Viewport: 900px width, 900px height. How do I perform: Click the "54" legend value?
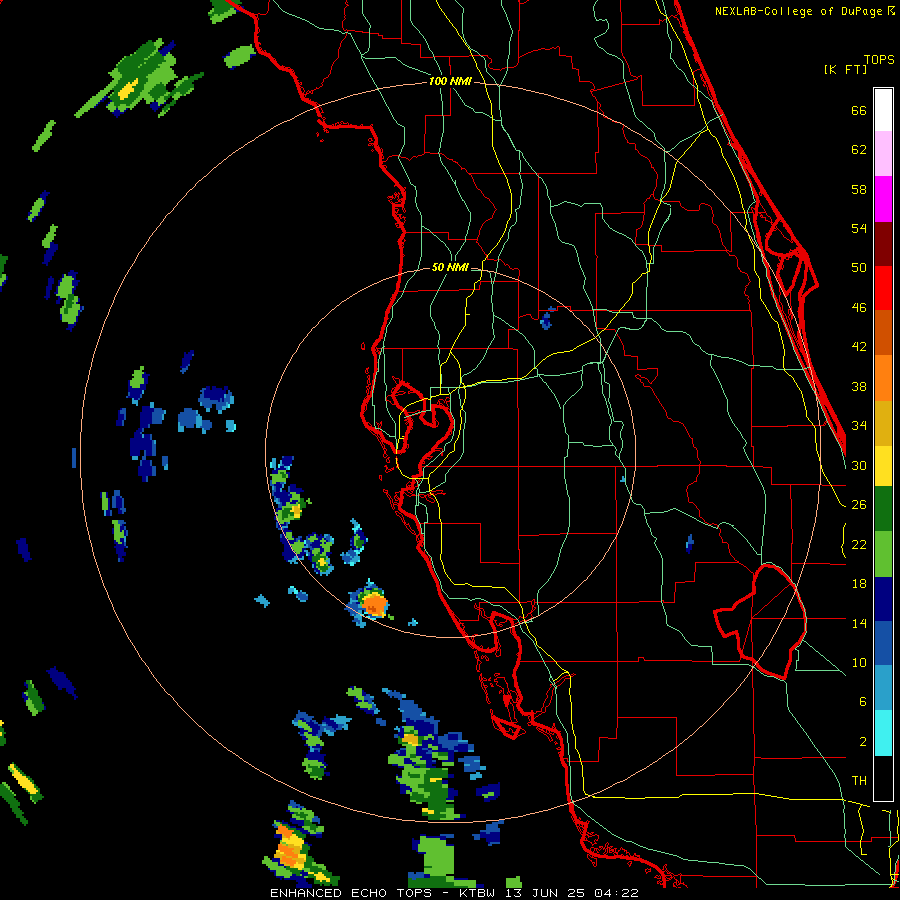(x=859, y=228)
